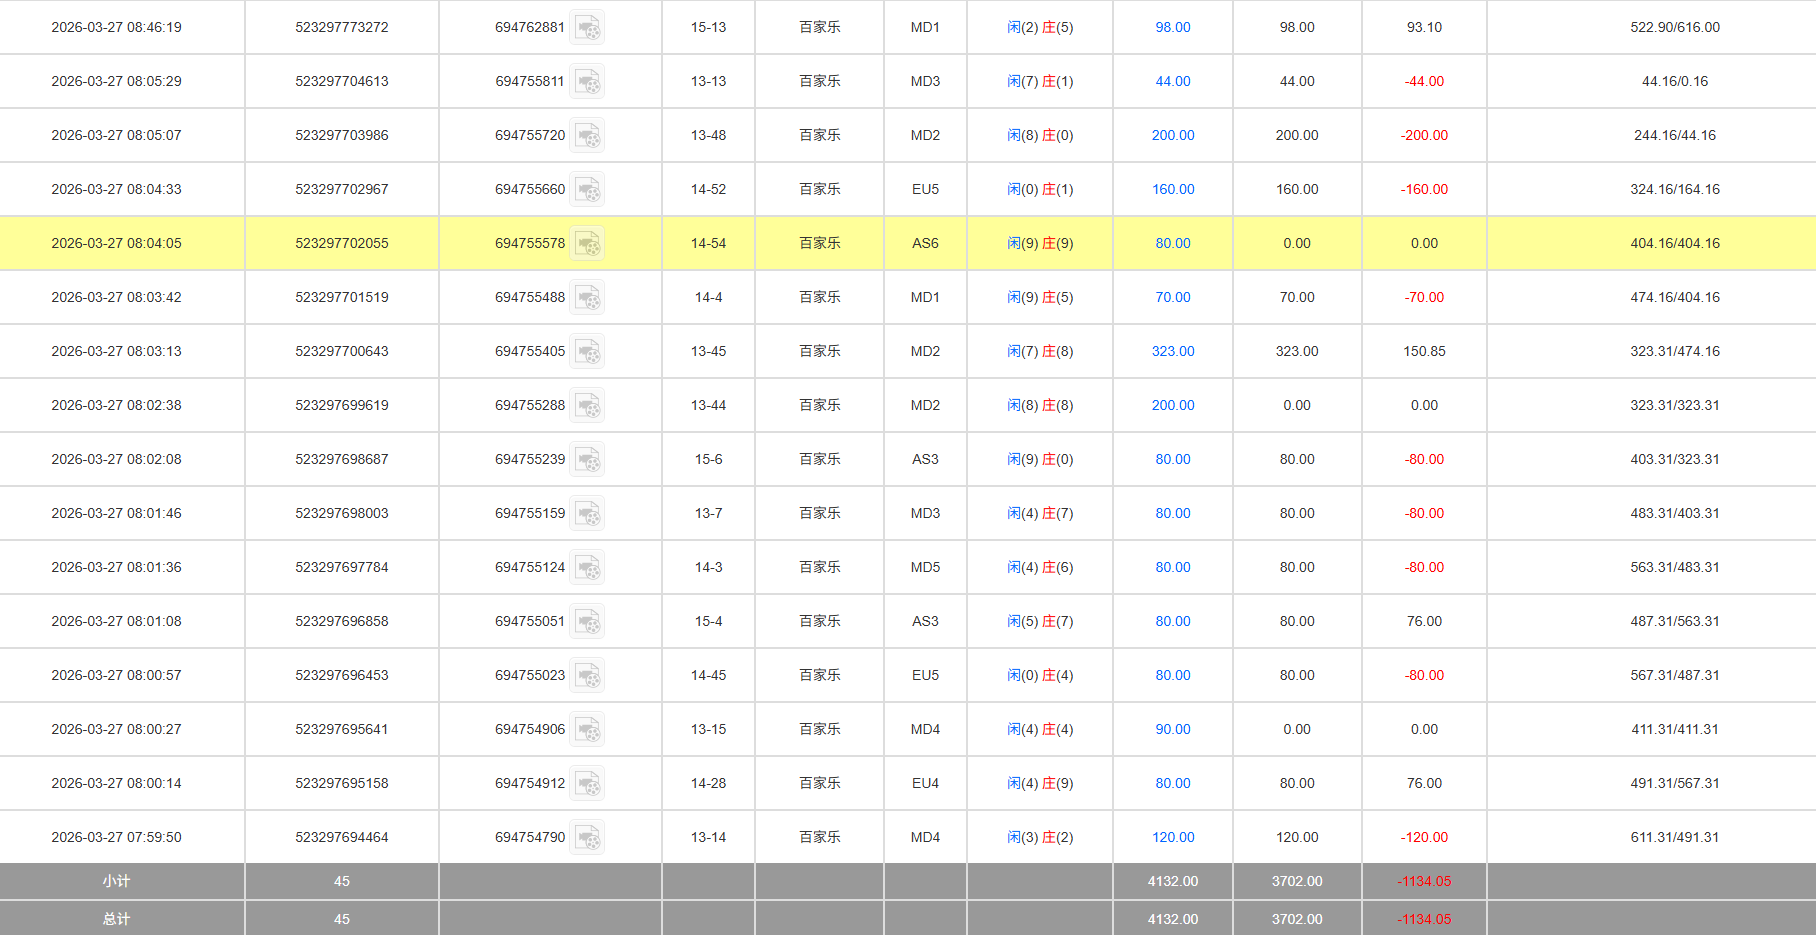Open the 160.00 bet amount link

1172,189
